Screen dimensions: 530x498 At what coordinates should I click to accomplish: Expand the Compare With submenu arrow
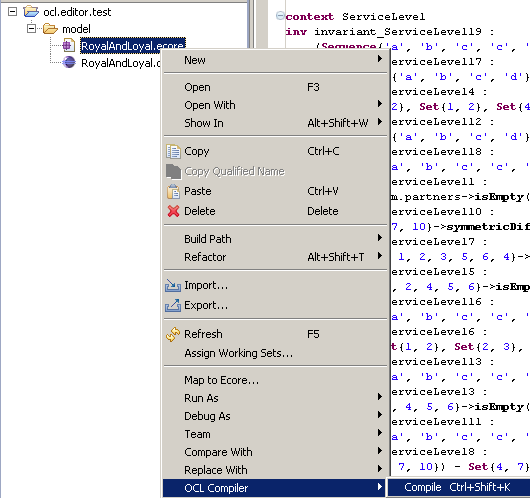click(x=380, y=451)
